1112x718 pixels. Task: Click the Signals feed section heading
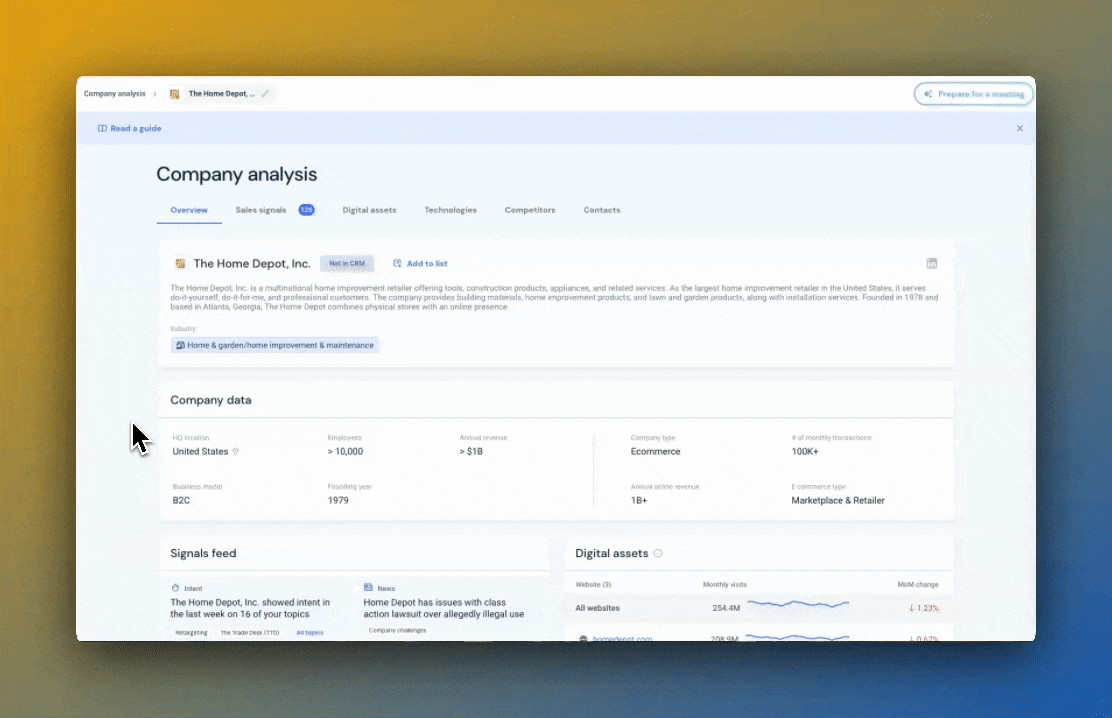(203, 553)
